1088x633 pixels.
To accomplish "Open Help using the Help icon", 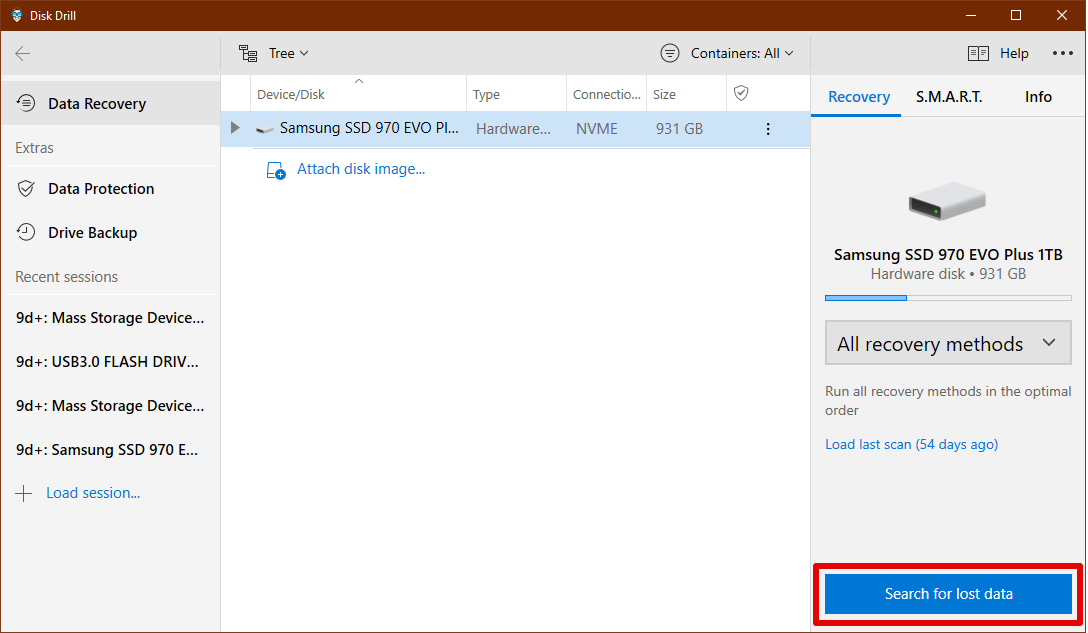I will tap(977, 53).
